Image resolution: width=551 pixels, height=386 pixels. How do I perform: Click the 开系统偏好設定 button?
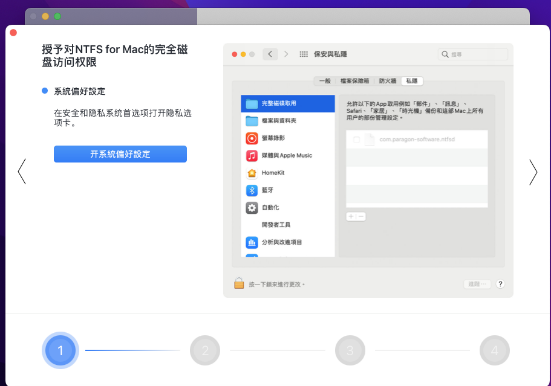[120, 154]
